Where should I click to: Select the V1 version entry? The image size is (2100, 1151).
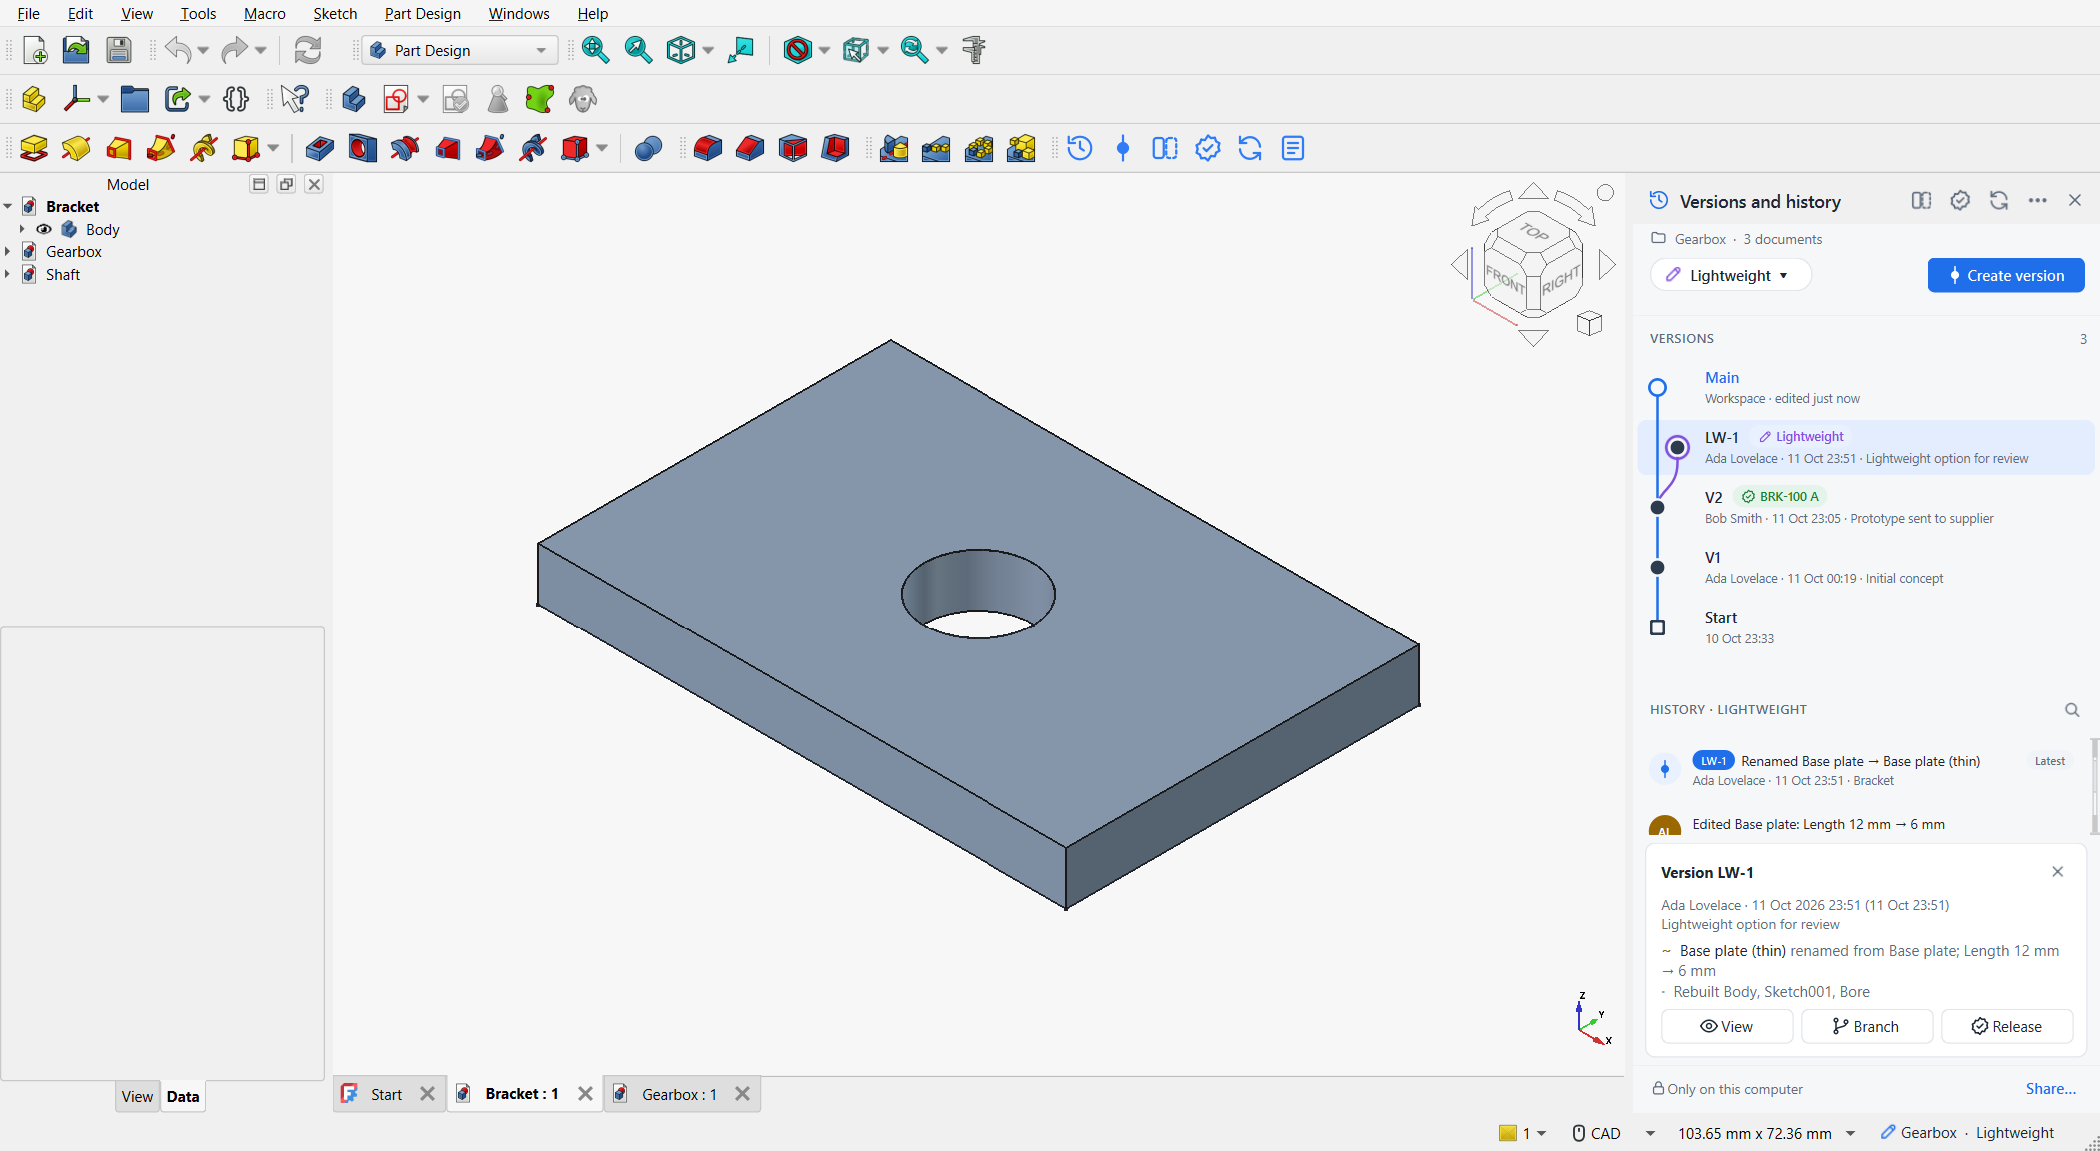pos(1865,567)
